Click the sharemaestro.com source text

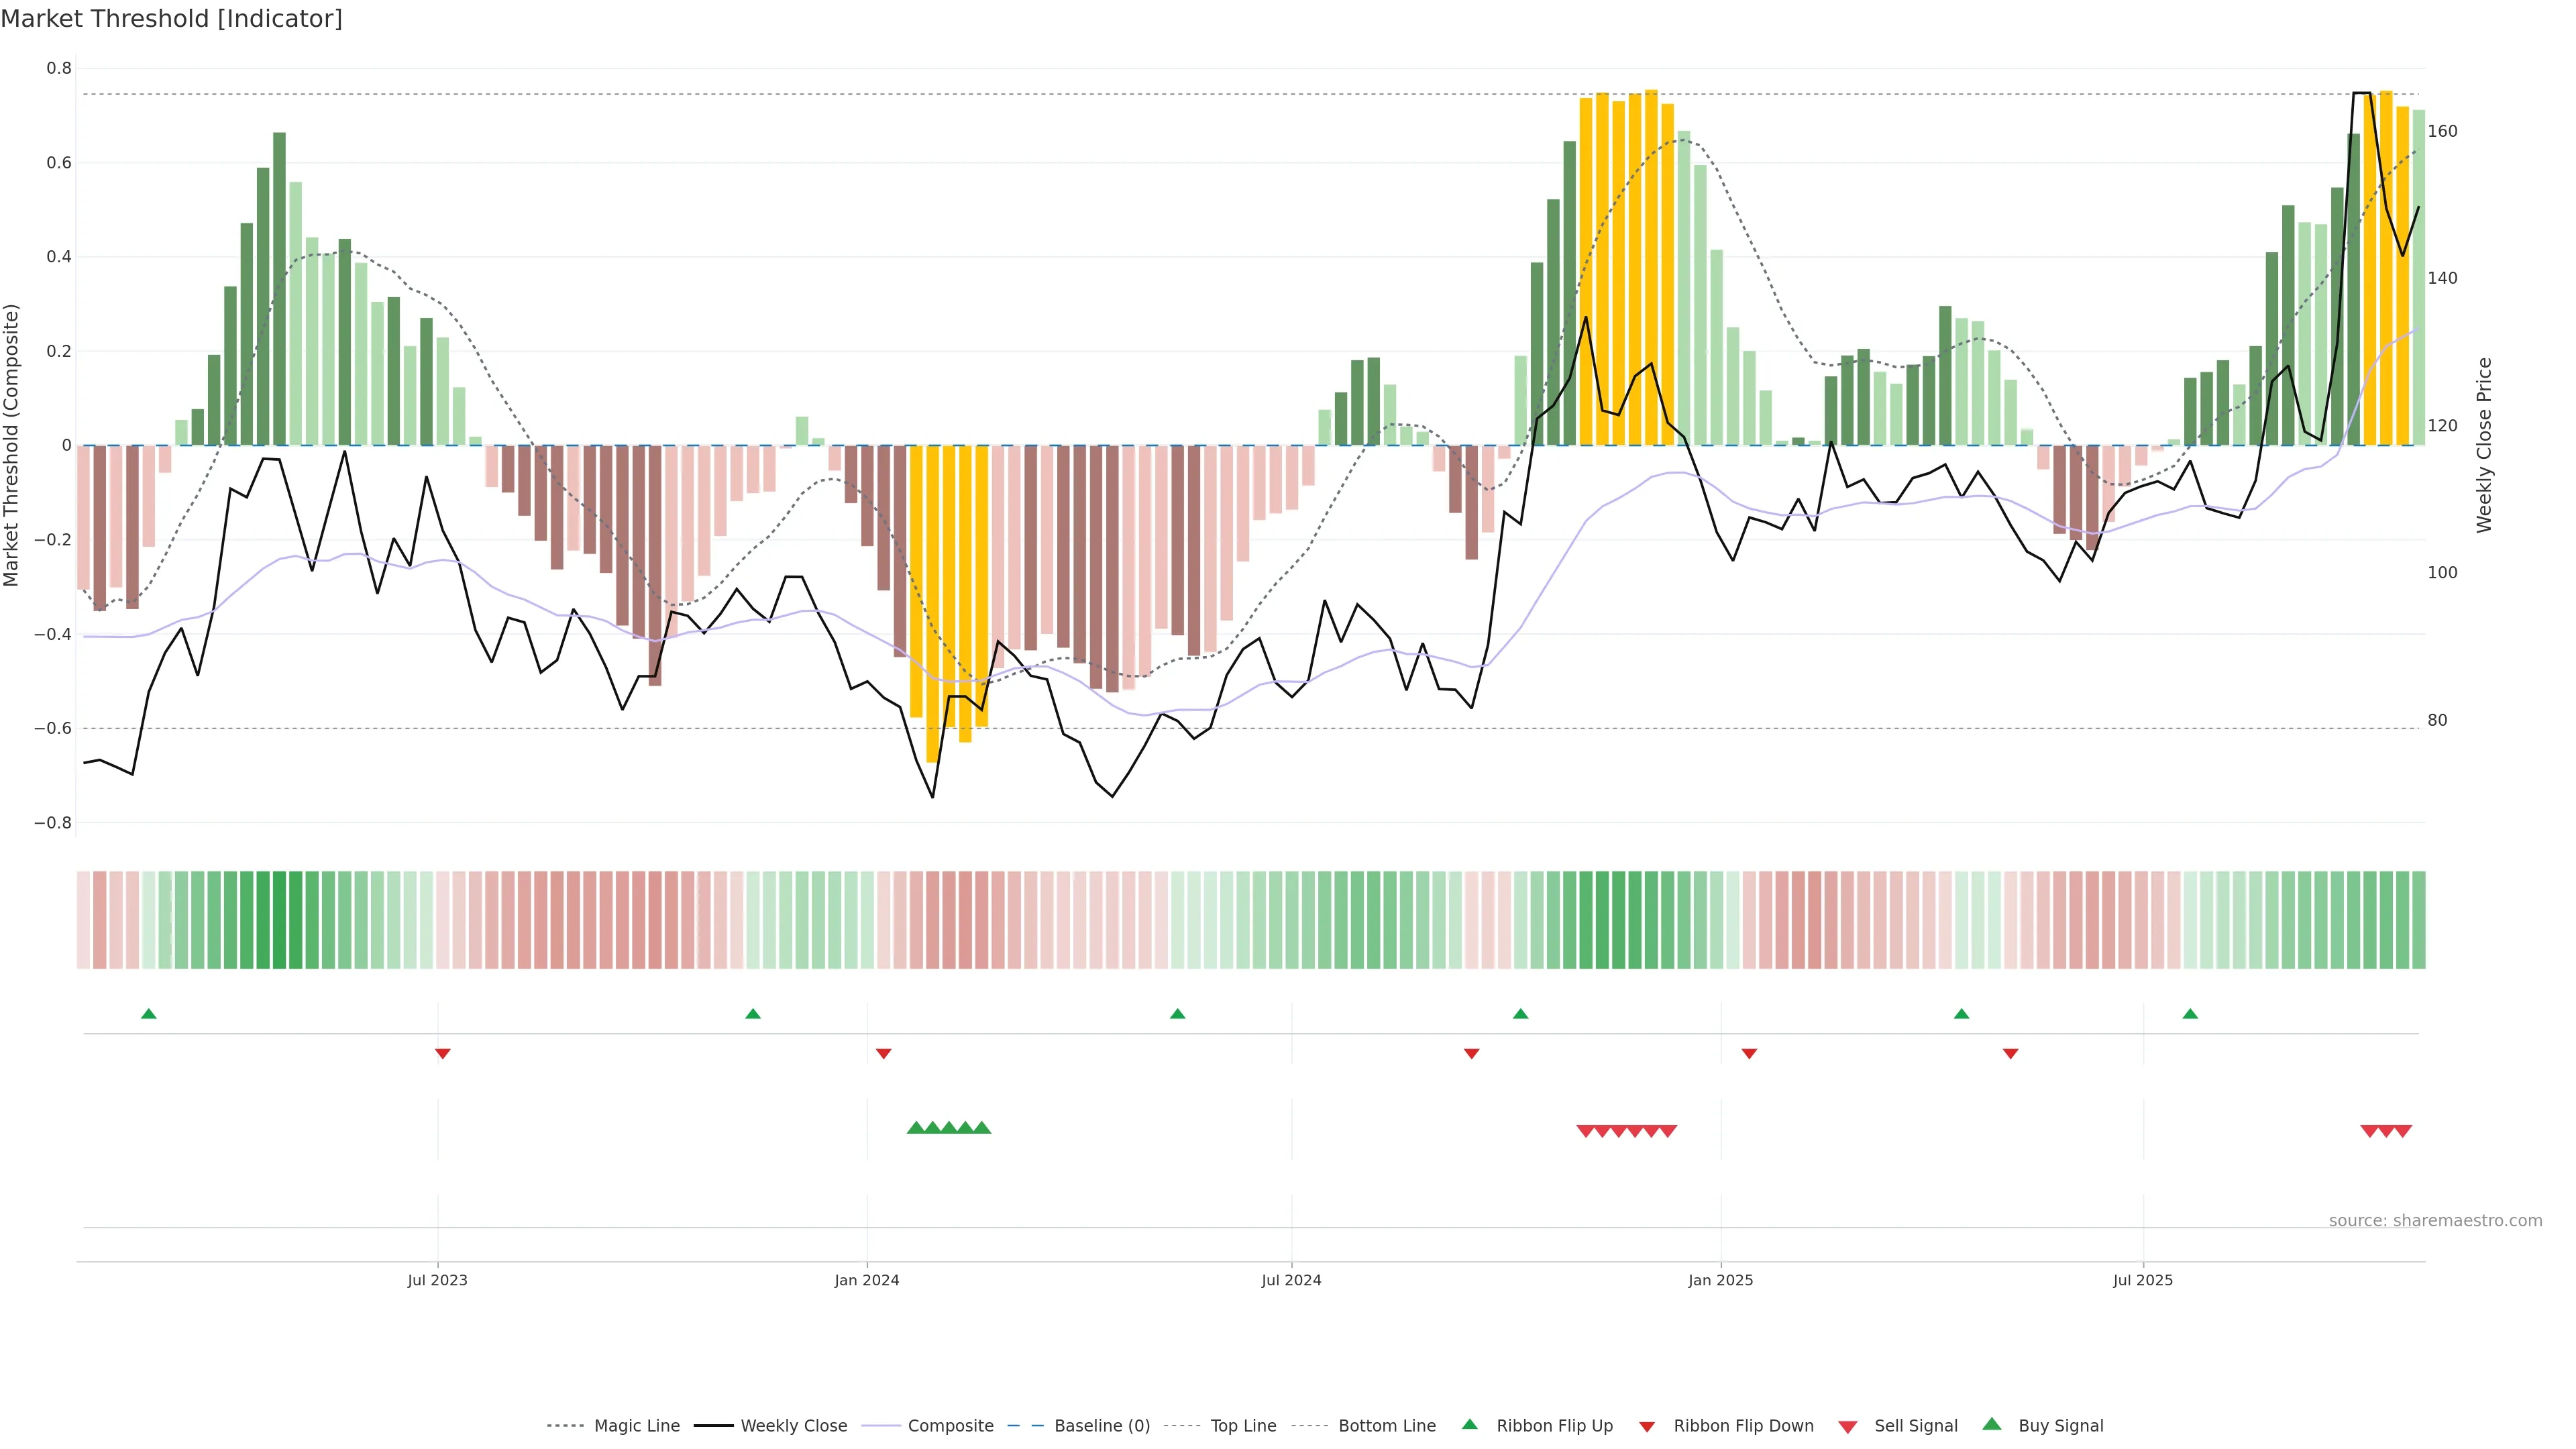click(2435, 1221)
